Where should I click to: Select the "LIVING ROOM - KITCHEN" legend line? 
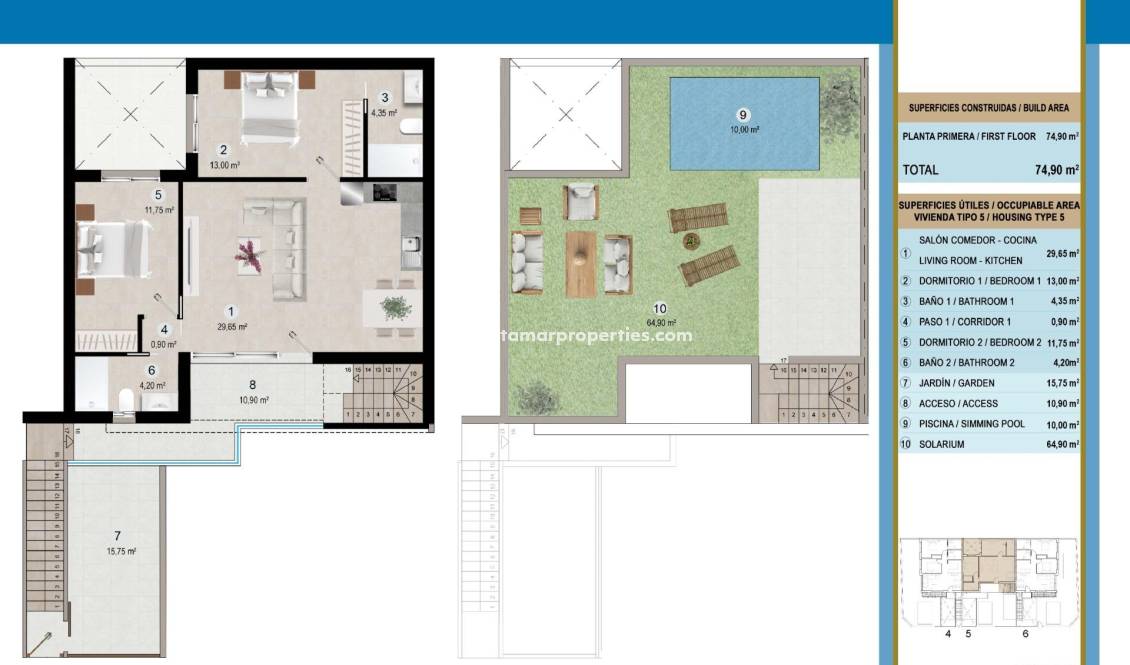pyautogui.click(x=970, y=261)
